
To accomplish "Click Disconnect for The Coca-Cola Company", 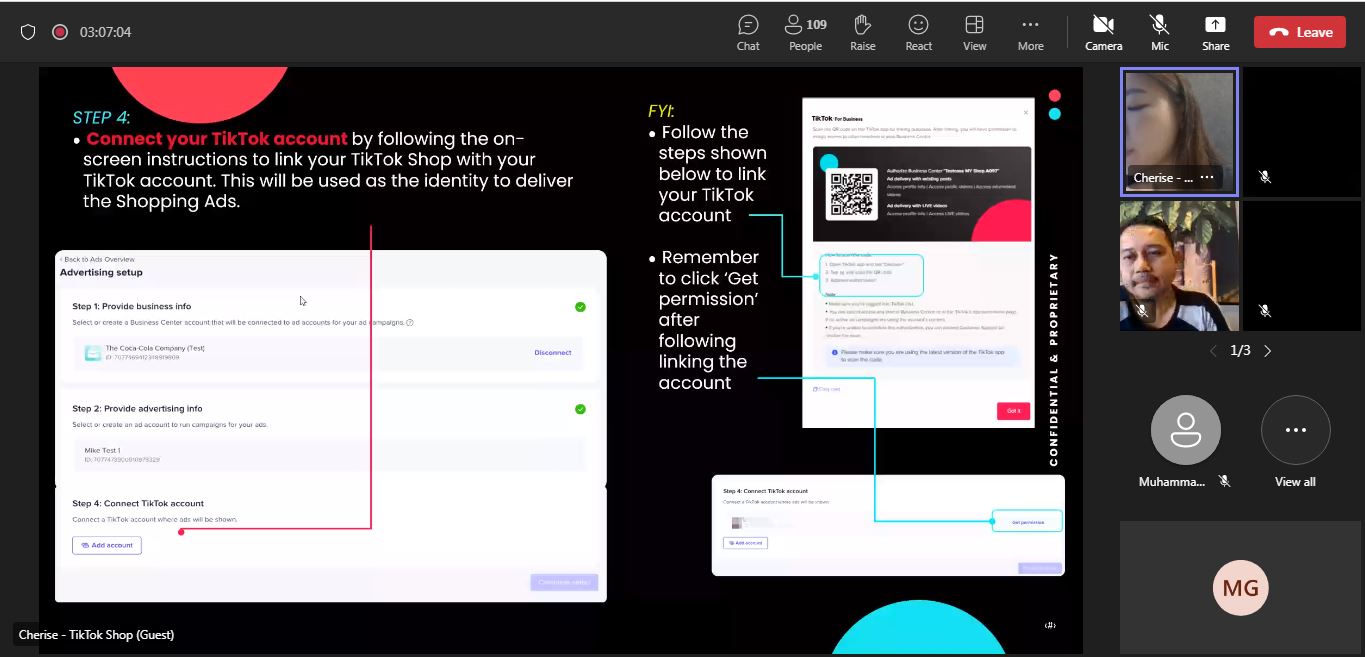I will click(x=553, y=353).
